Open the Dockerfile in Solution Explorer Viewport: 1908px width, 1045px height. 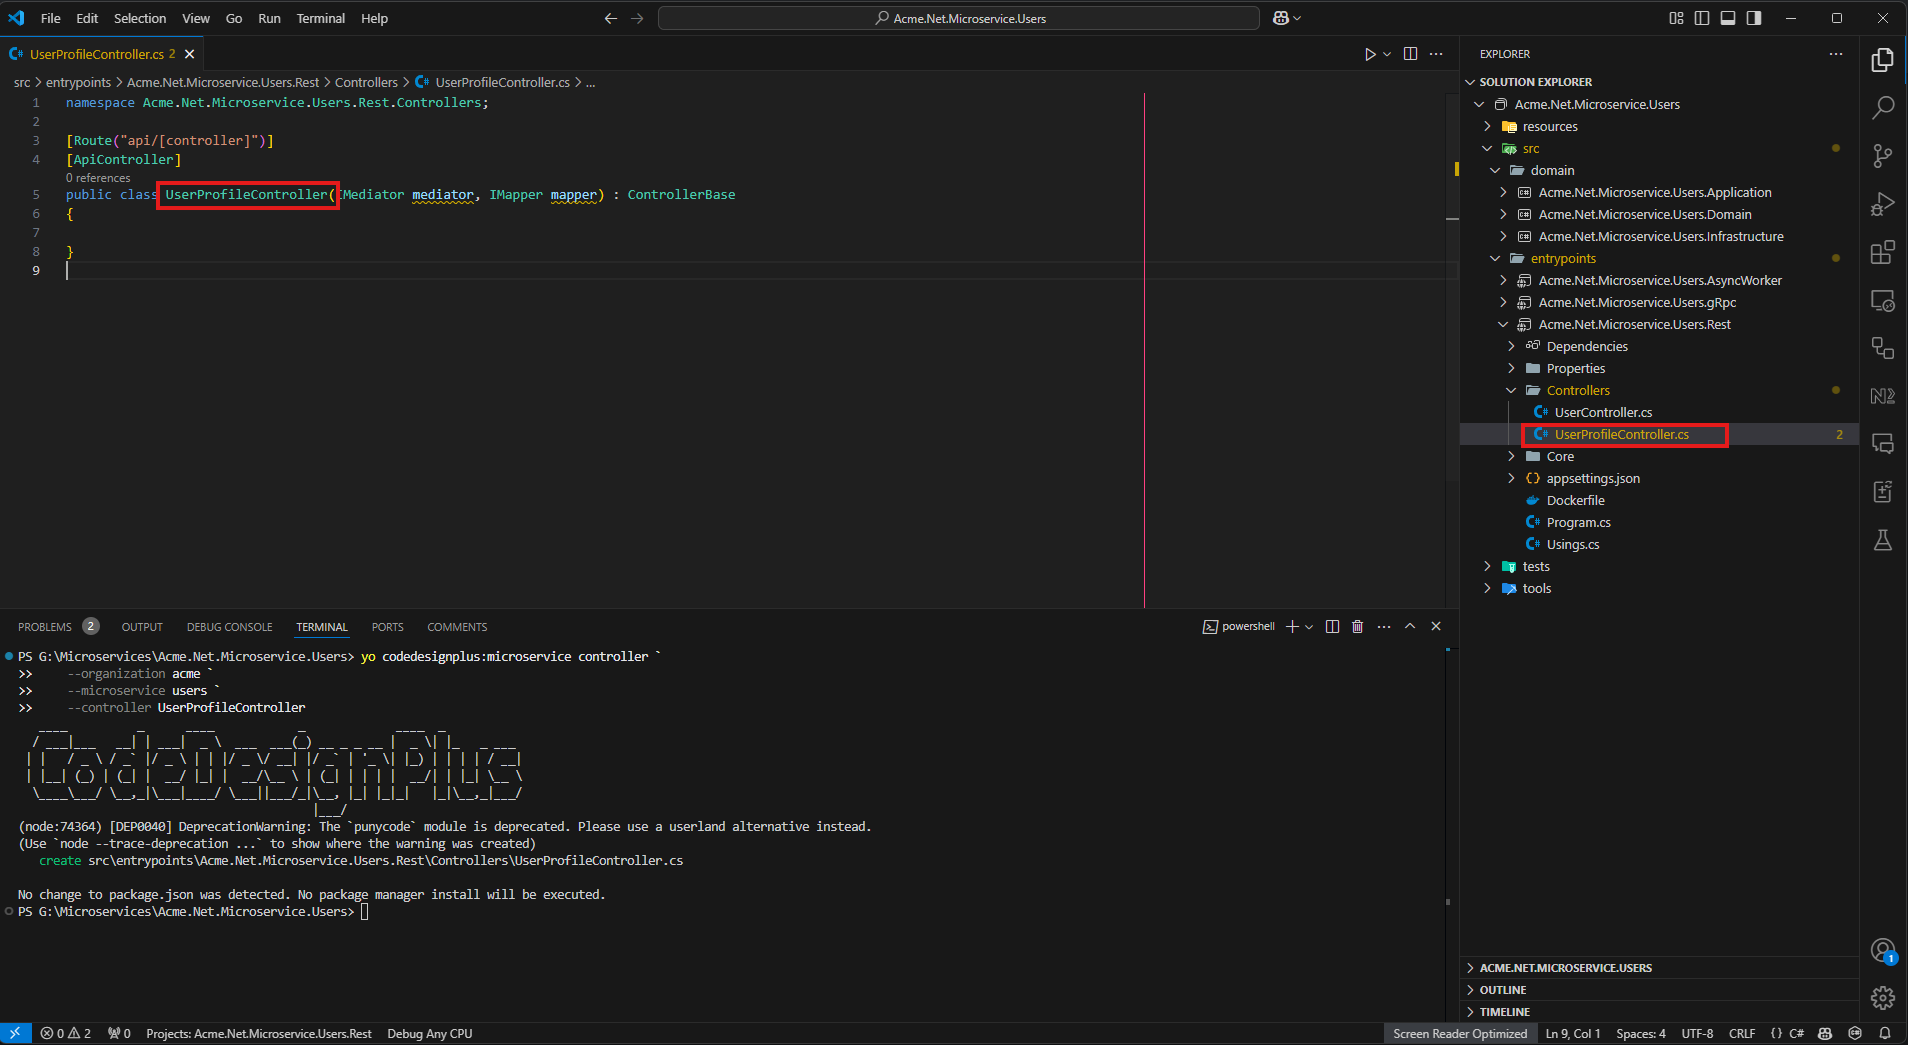[1575, 500]
